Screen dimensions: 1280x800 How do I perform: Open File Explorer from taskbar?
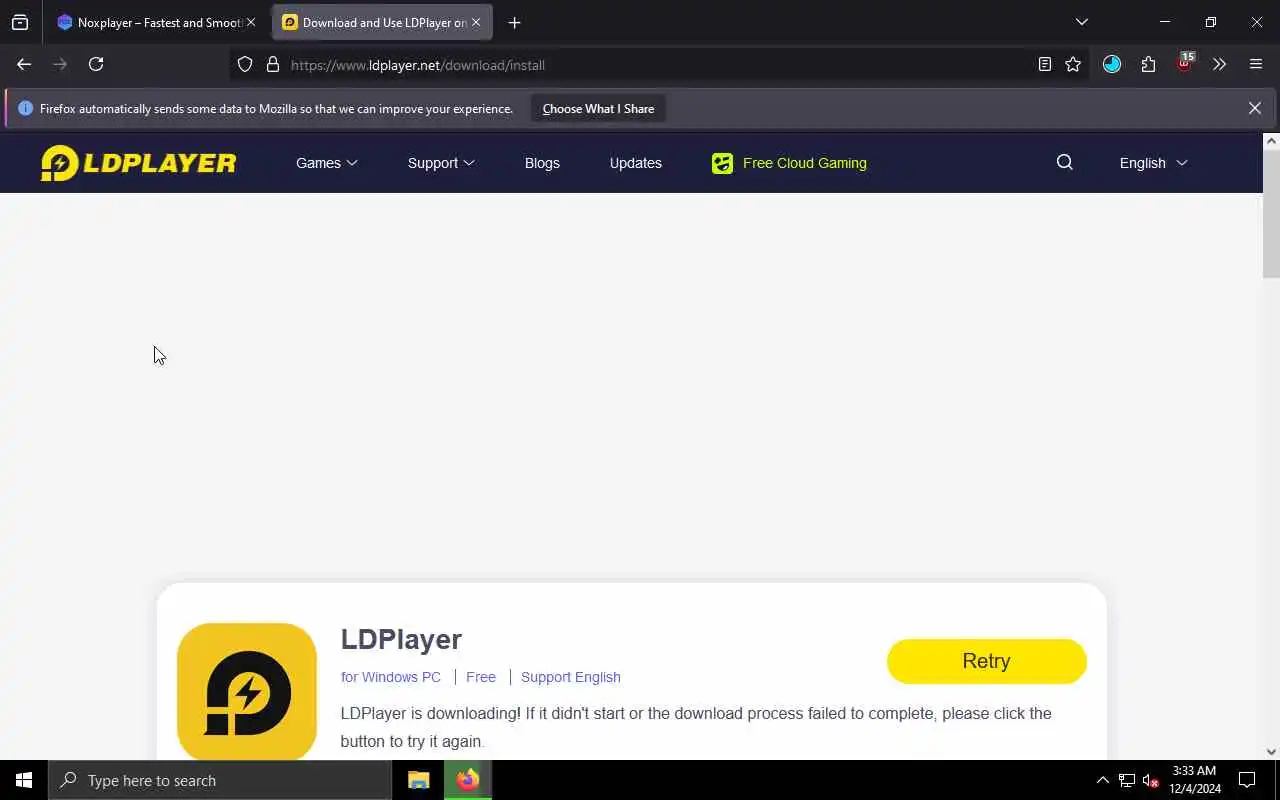tap(419, 780)
